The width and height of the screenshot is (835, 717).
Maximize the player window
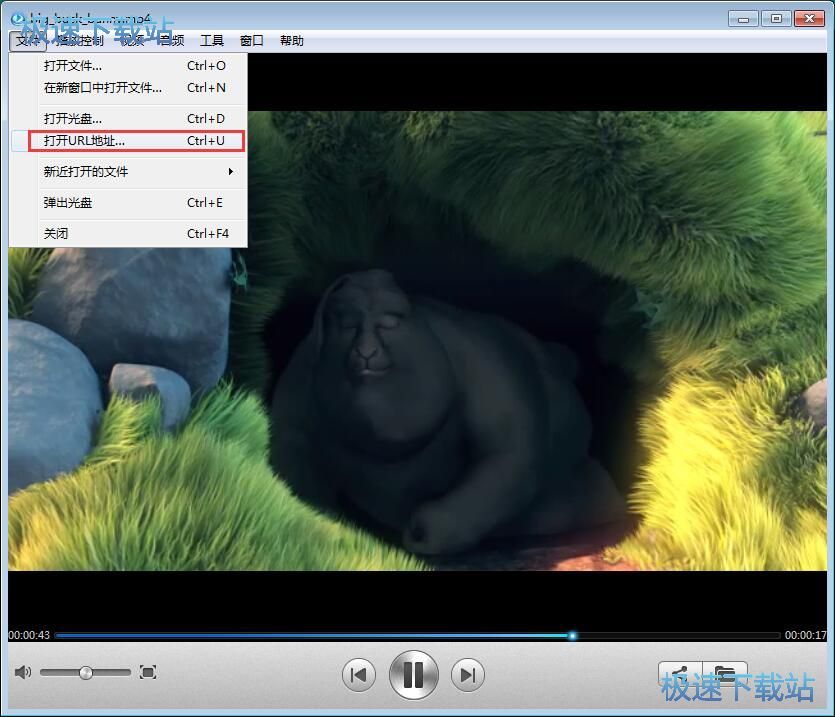pyautogui.click(x=776, y=19)
